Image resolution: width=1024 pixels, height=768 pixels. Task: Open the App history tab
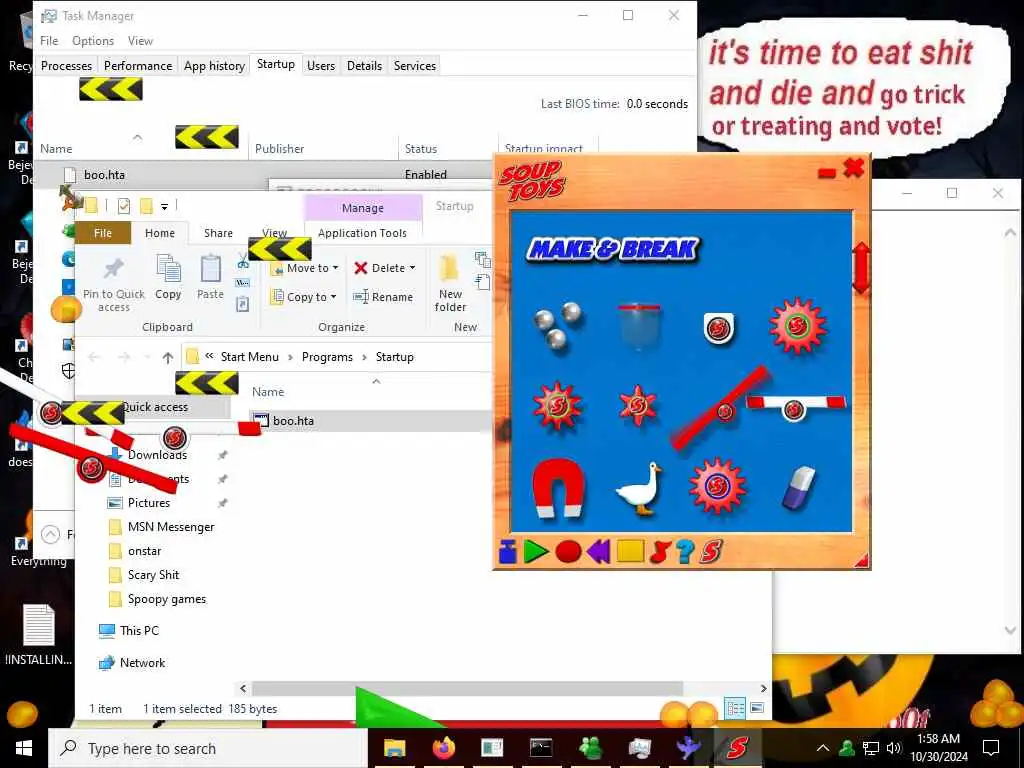[x=214, y=65]
